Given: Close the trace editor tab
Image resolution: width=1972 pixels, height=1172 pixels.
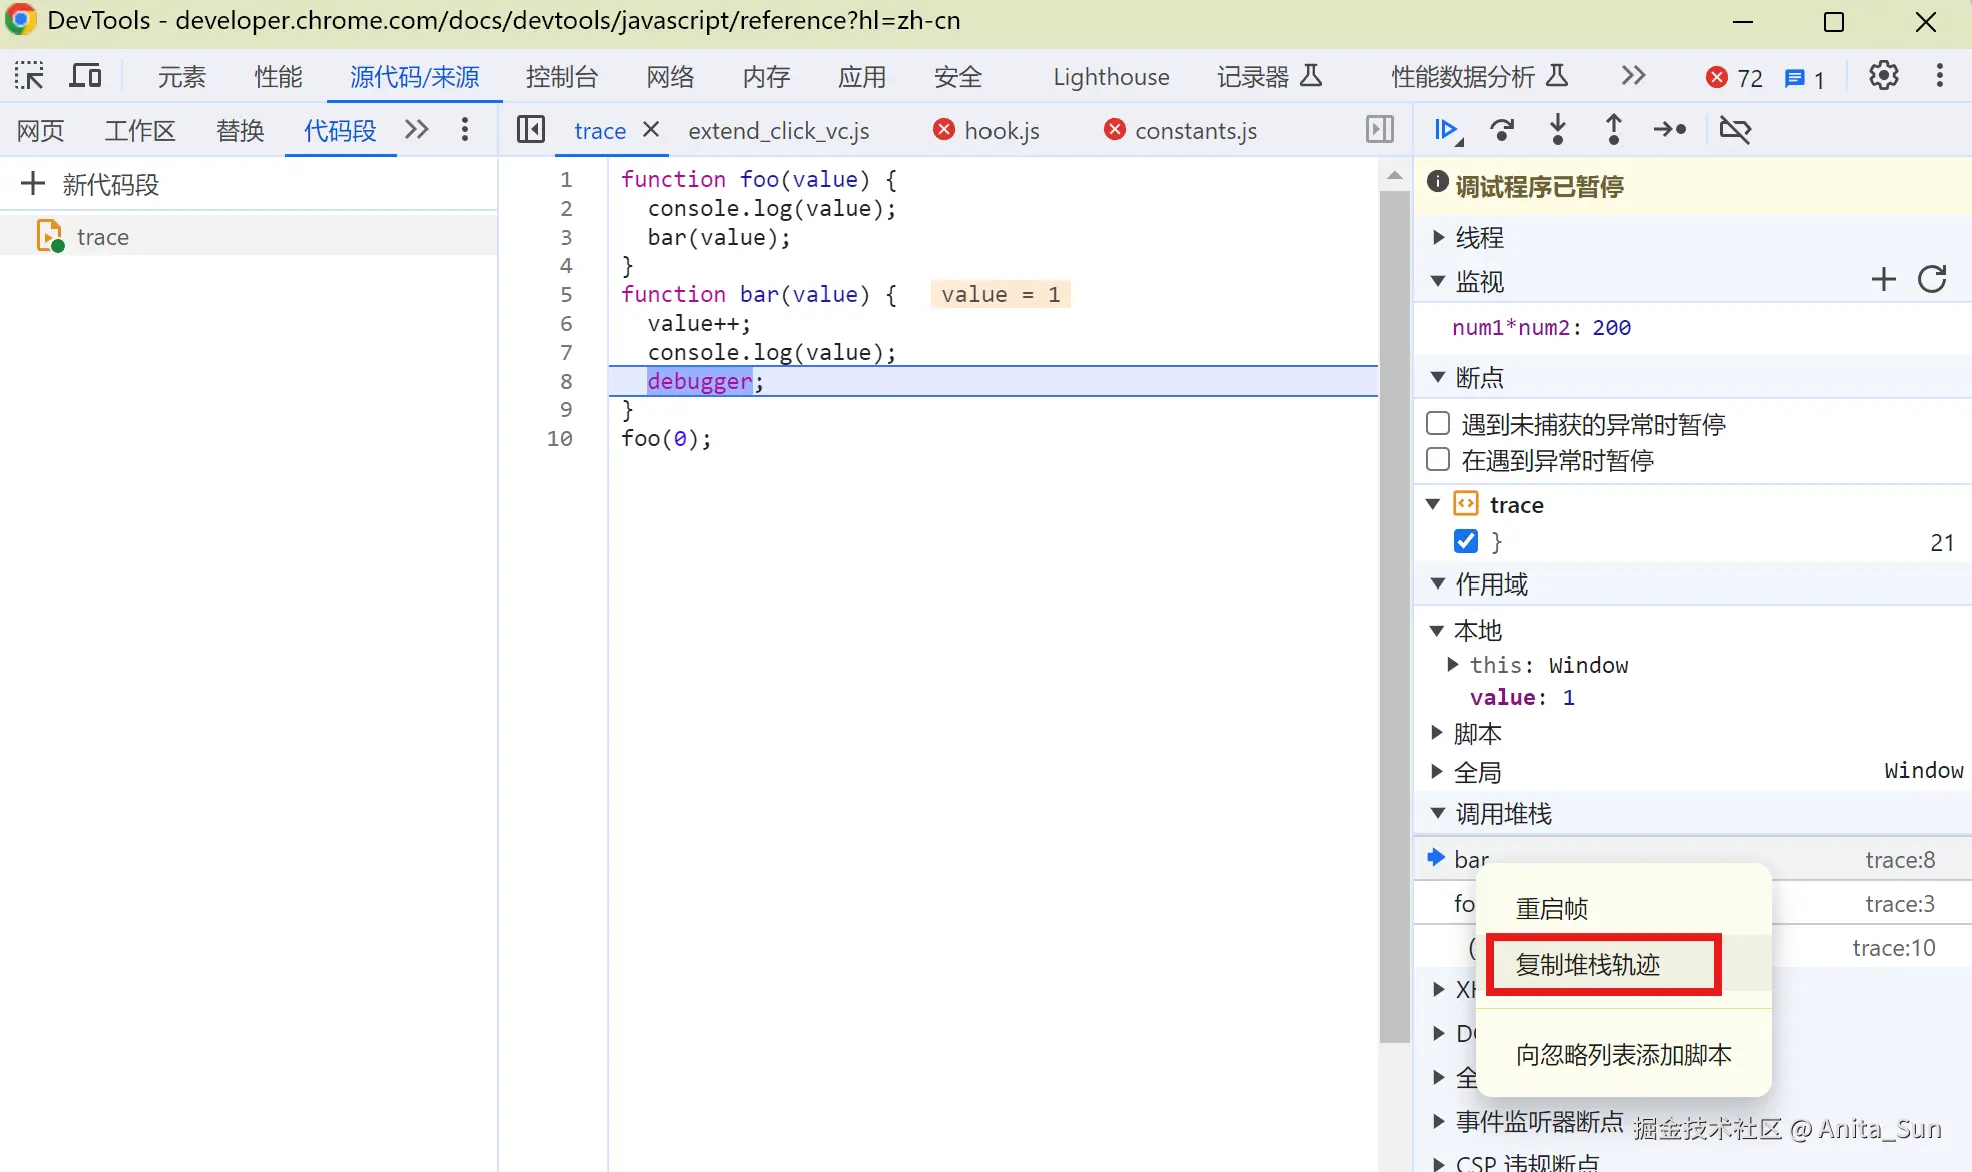Looking at the screenshot, I should click(651, 129).
